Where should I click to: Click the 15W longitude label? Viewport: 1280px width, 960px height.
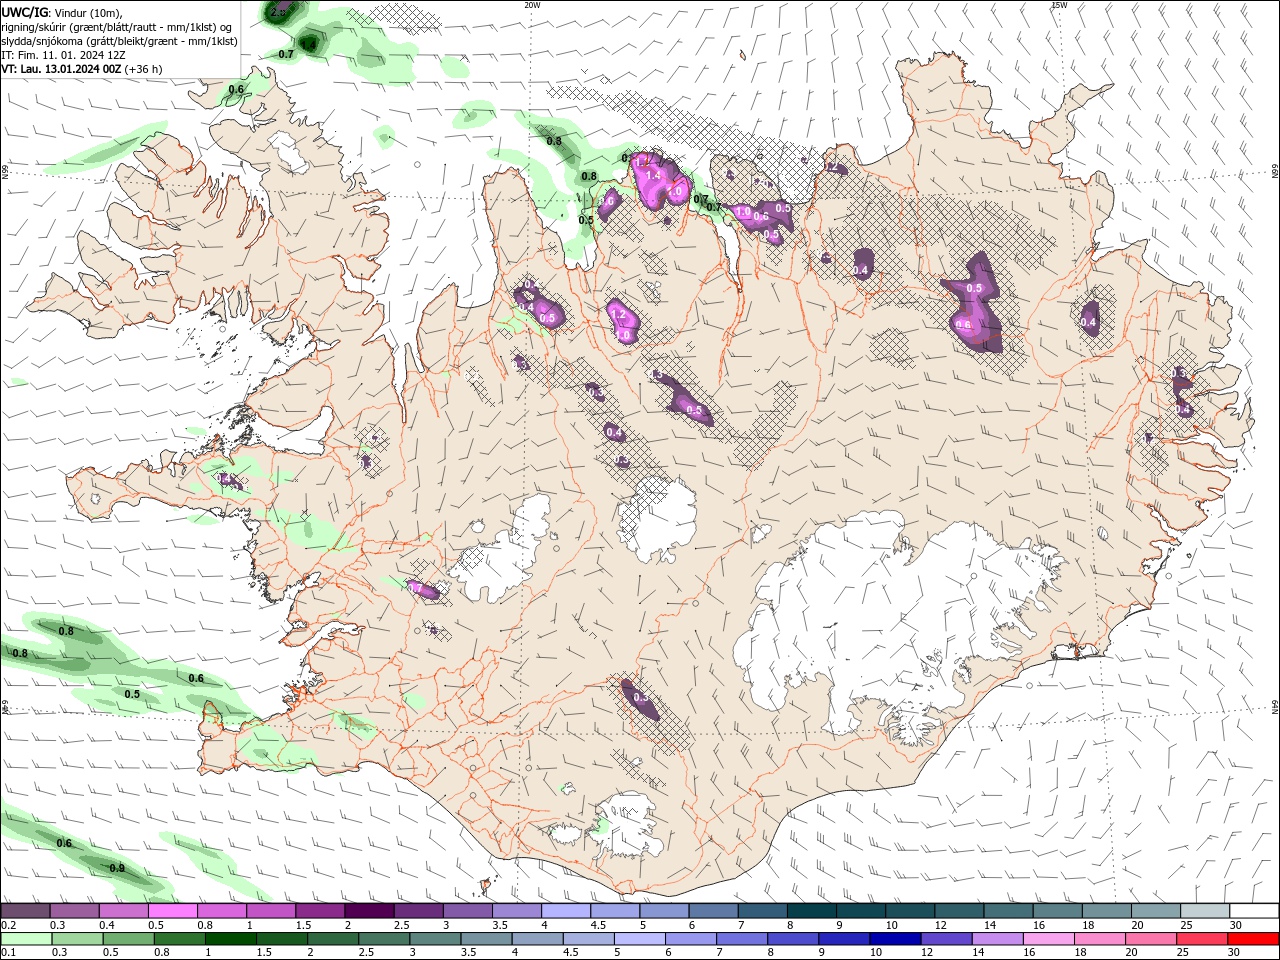(1059, 5)
